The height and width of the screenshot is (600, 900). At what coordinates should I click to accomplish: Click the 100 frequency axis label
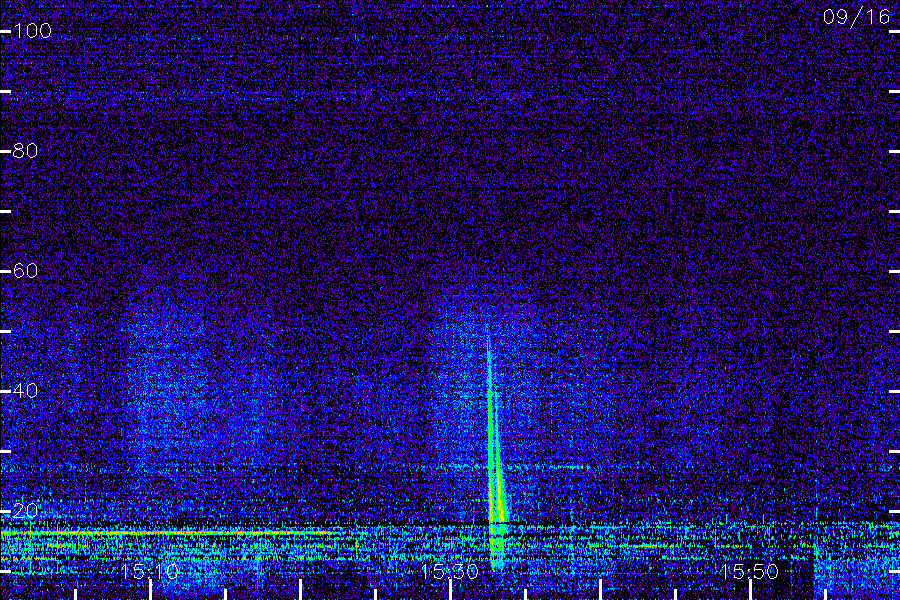point(32,30)
